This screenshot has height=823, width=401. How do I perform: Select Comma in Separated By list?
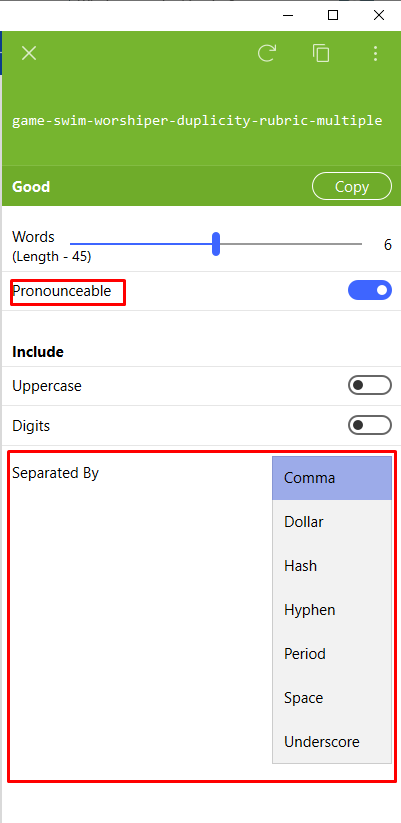click(x=332, y=478)
